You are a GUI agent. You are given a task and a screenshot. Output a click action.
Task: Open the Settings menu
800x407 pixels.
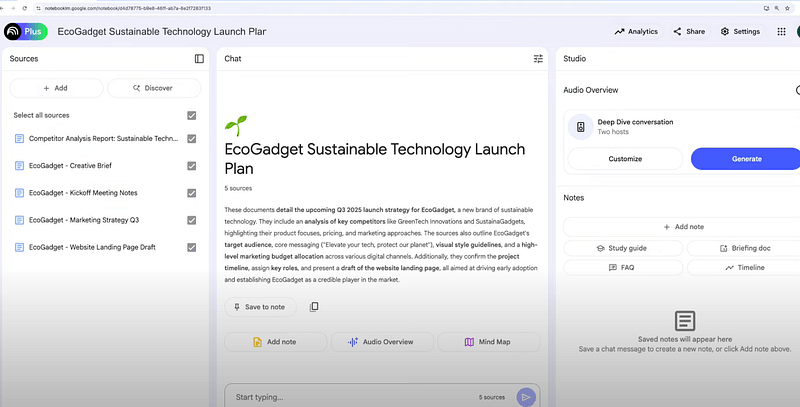click(740, 31)
